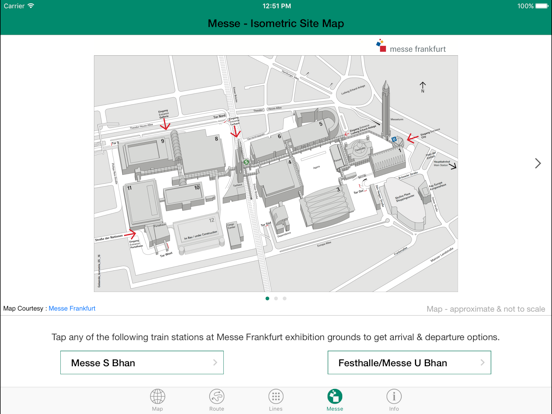Tap the station instructions text
The image size is (552, 414).
point(276,337)
